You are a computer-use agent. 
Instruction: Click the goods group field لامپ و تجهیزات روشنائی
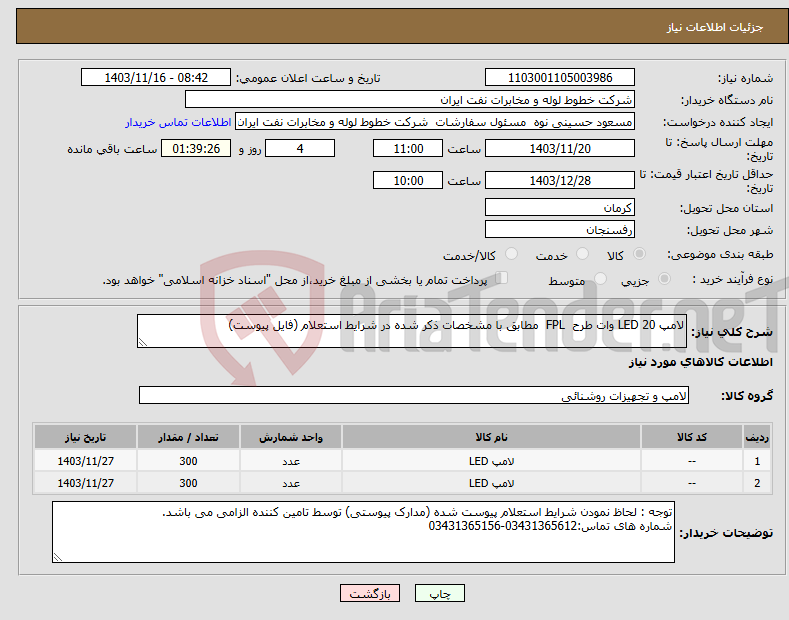[414, 396]
